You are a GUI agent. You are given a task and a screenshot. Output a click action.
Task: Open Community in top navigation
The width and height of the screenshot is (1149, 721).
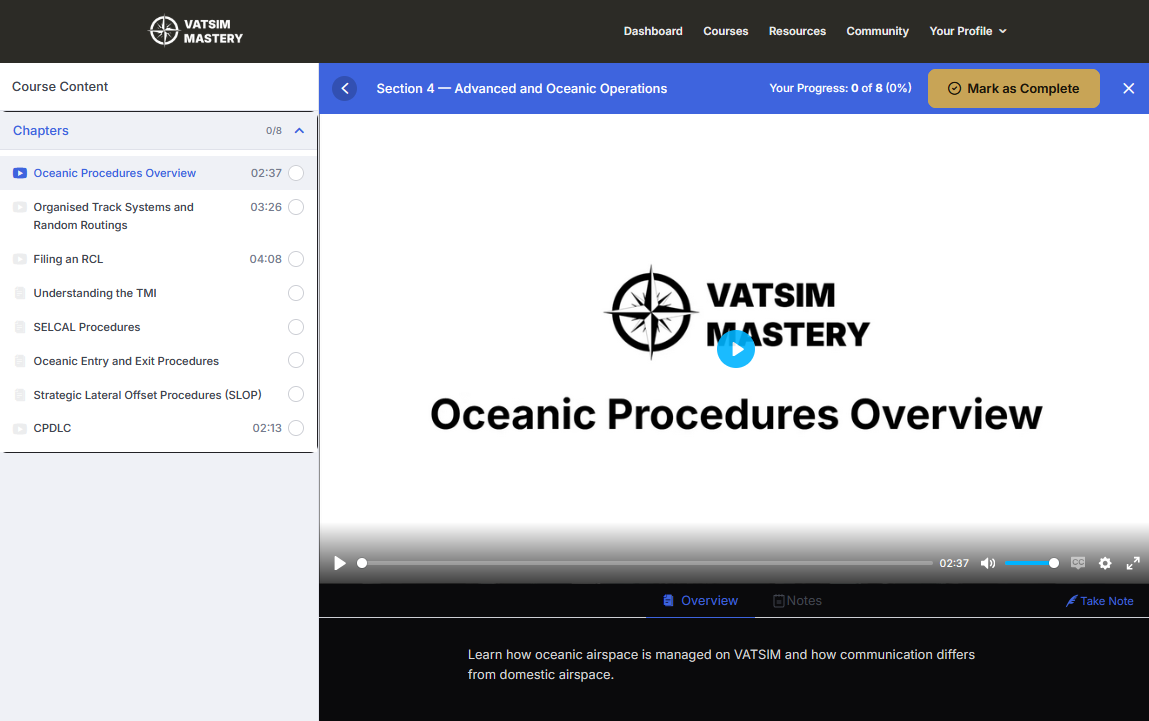[x=877, y=31]
